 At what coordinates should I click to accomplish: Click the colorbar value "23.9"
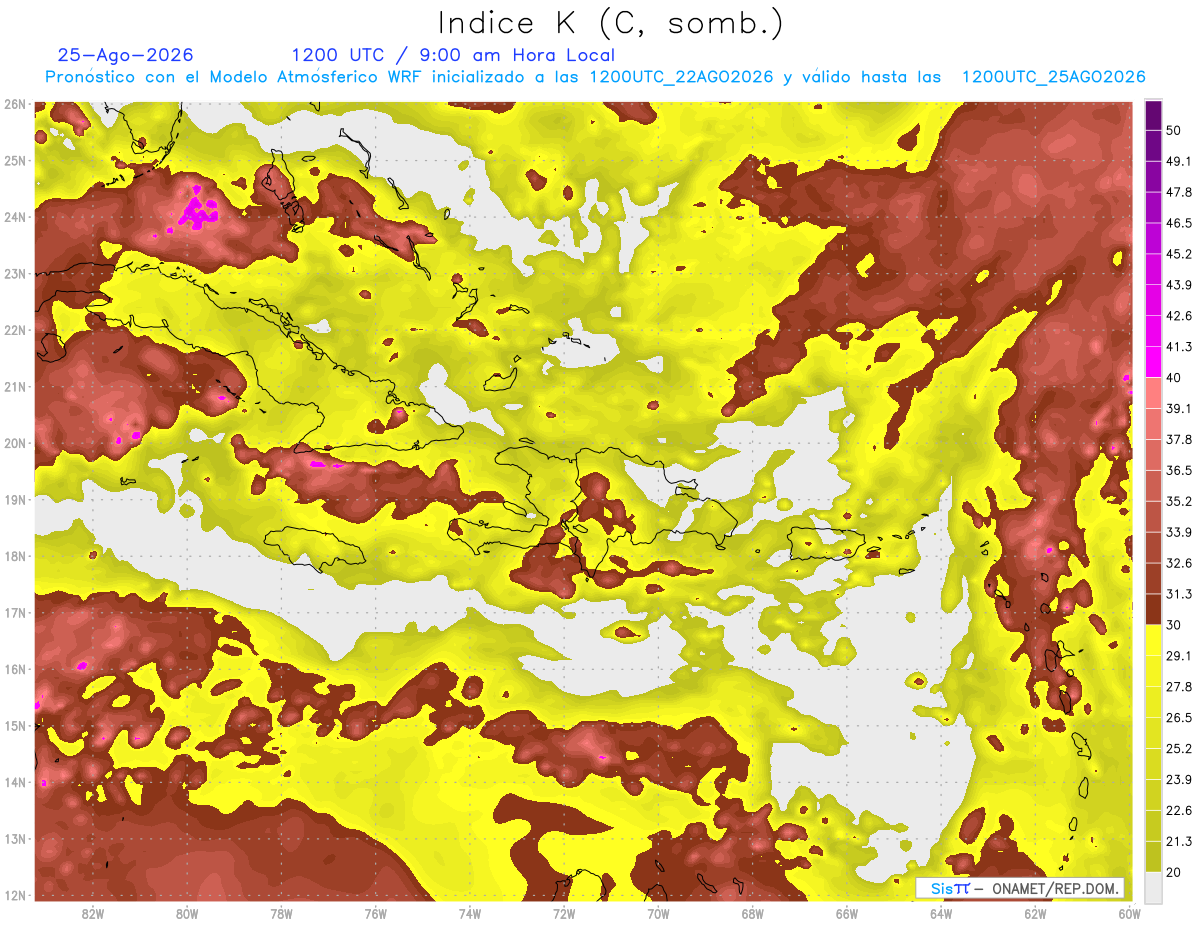coord(1178,780)
